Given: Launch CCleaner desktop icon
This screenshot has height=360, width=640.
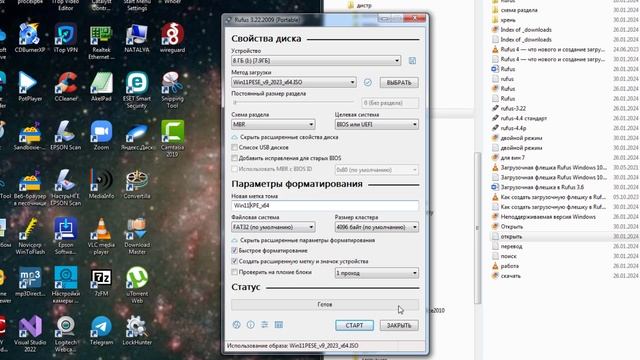Looking at the screenshot, I should [x=66, y=87].
